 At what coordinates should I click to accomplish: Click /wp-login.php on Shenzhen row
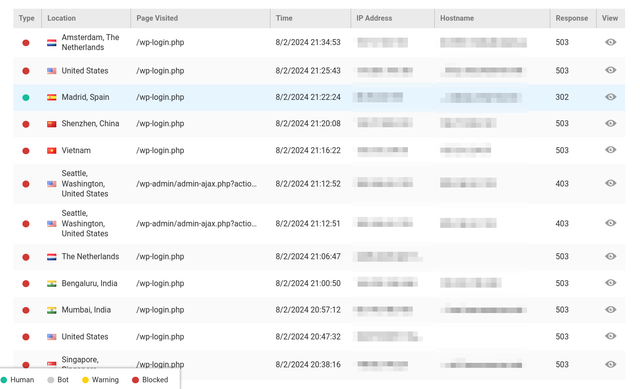tap(160, 124)
